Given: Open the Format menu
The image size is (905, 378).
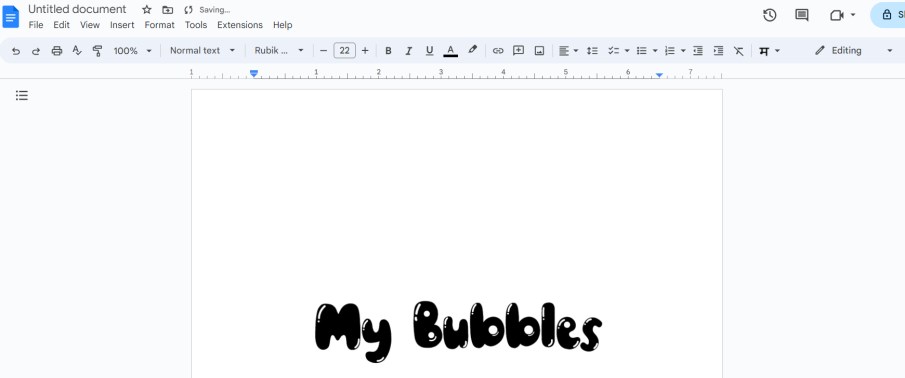Looking at the screenshot, I should click(159, 25).
